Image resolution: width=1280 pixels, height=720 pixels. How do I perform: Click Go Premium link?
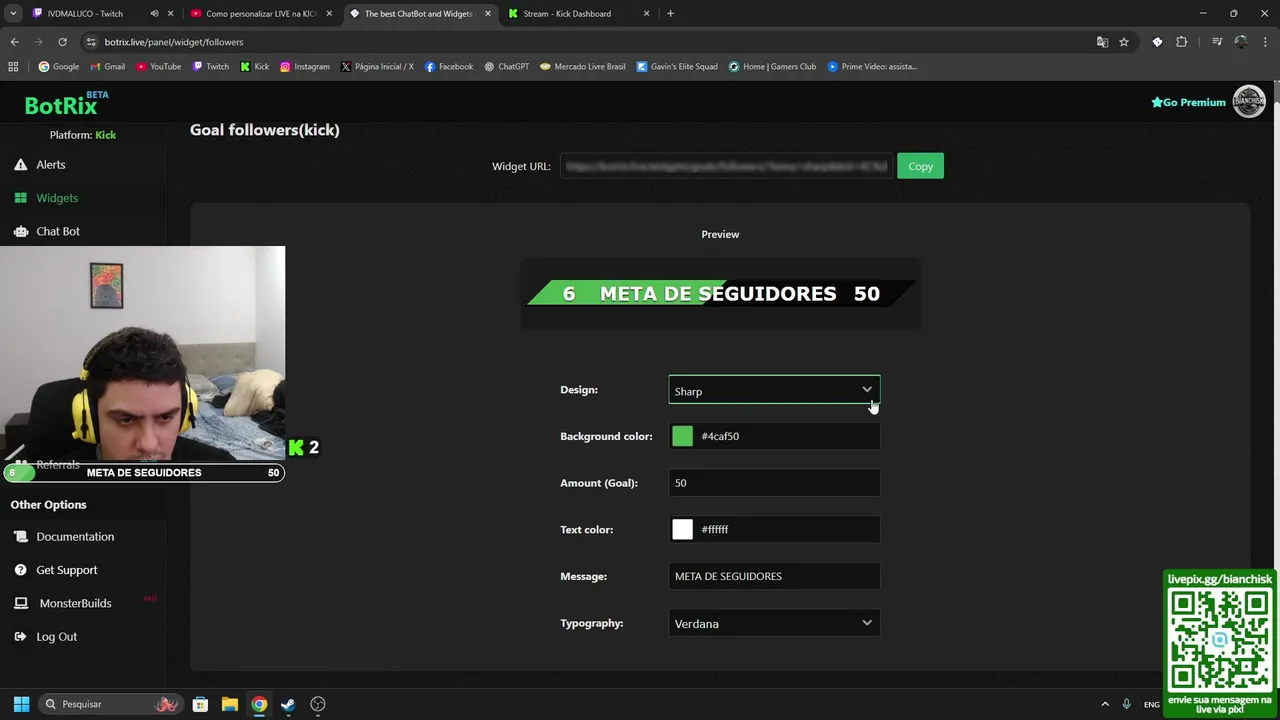tap(1188, 102)
